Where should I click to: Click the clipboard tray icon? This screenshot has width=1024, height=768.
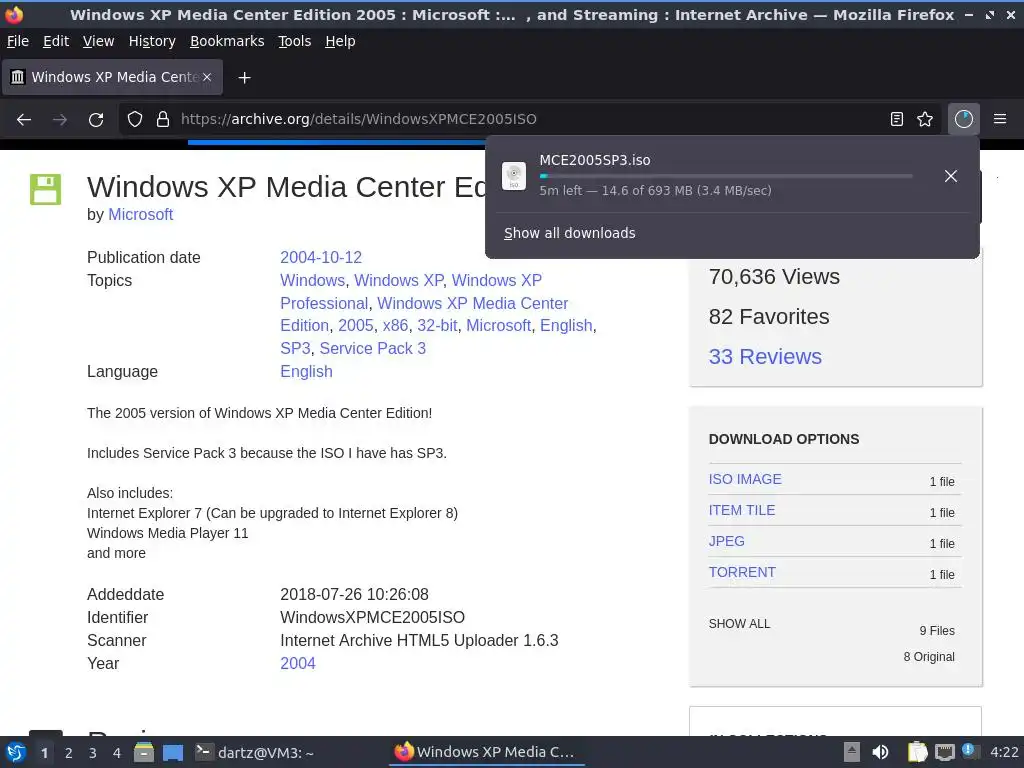coord(917,752)
